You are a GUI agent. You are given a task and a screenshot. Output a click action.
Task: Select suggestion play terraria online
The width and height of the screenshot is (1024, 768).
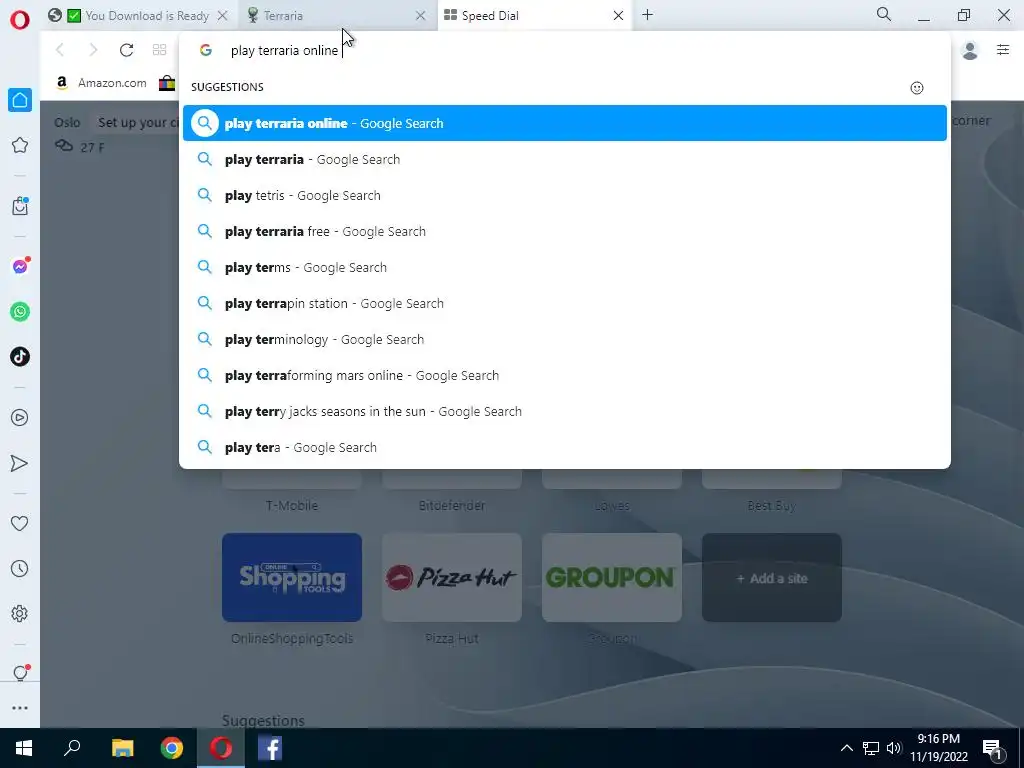point(564,123)
